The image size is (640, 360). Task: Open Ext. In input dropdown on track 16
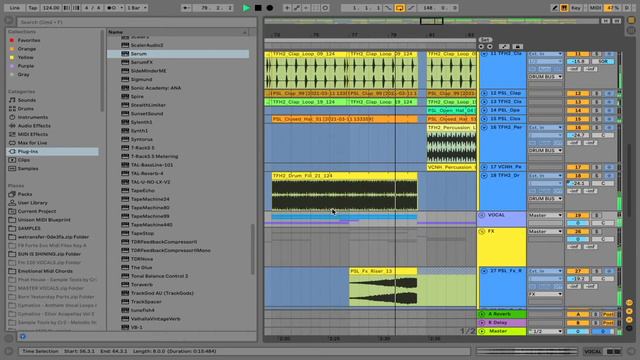click(x=545, y=128)
